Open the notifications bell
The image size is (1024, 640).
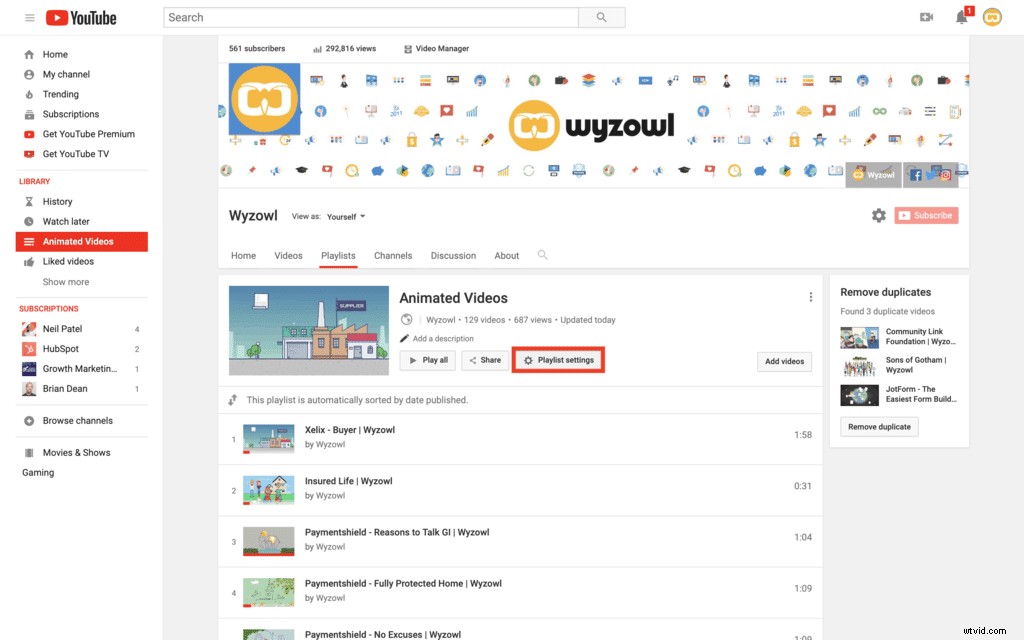961,18
